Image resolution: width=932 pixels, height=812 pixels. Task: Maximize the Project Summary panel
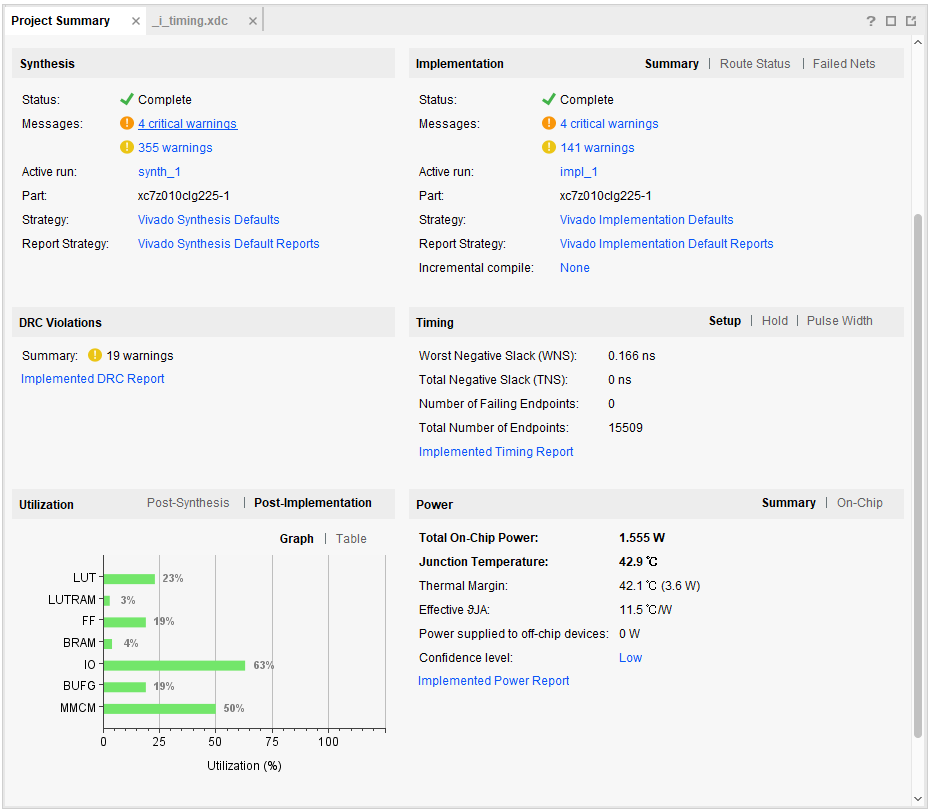click(x=891, y=21)
